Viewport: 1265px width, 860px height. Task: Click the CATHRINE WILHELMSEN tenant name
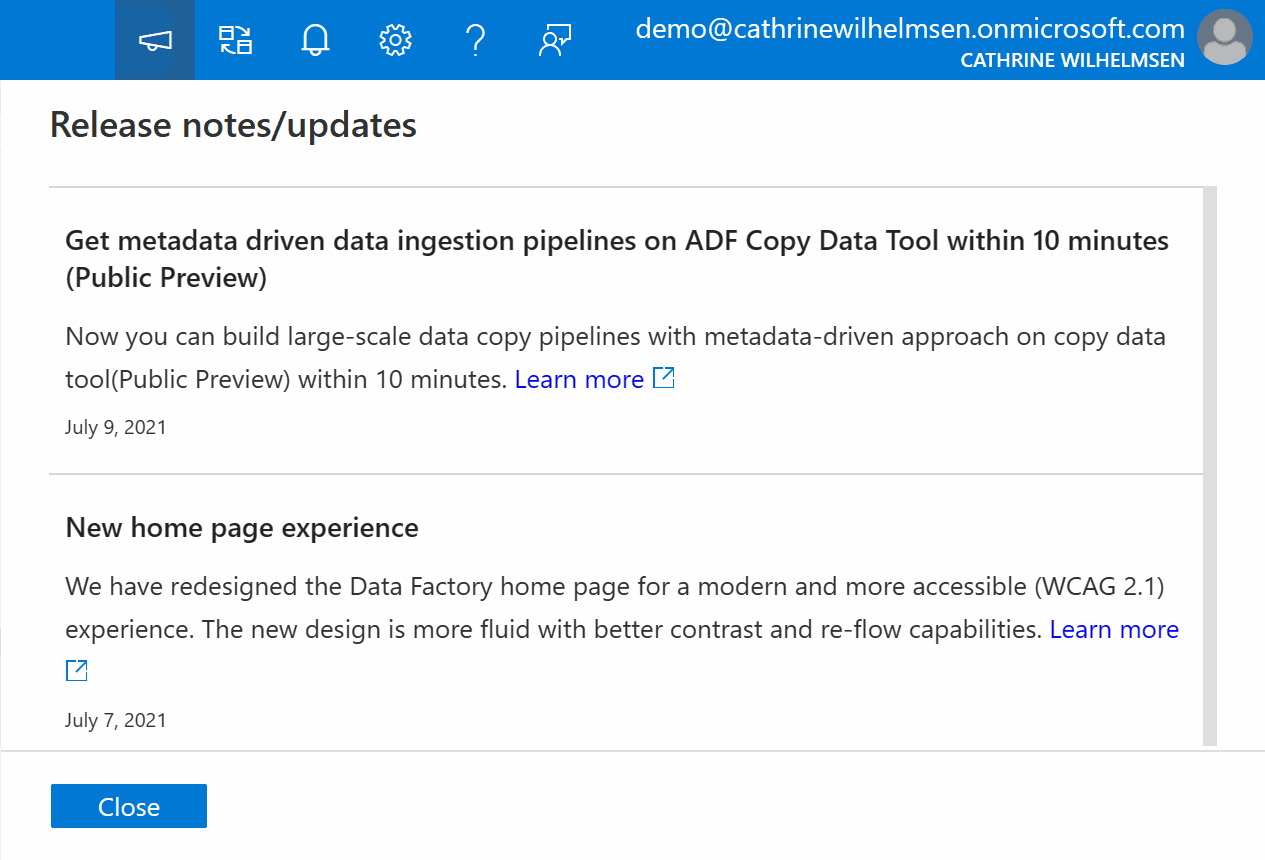pos(1072,61)
